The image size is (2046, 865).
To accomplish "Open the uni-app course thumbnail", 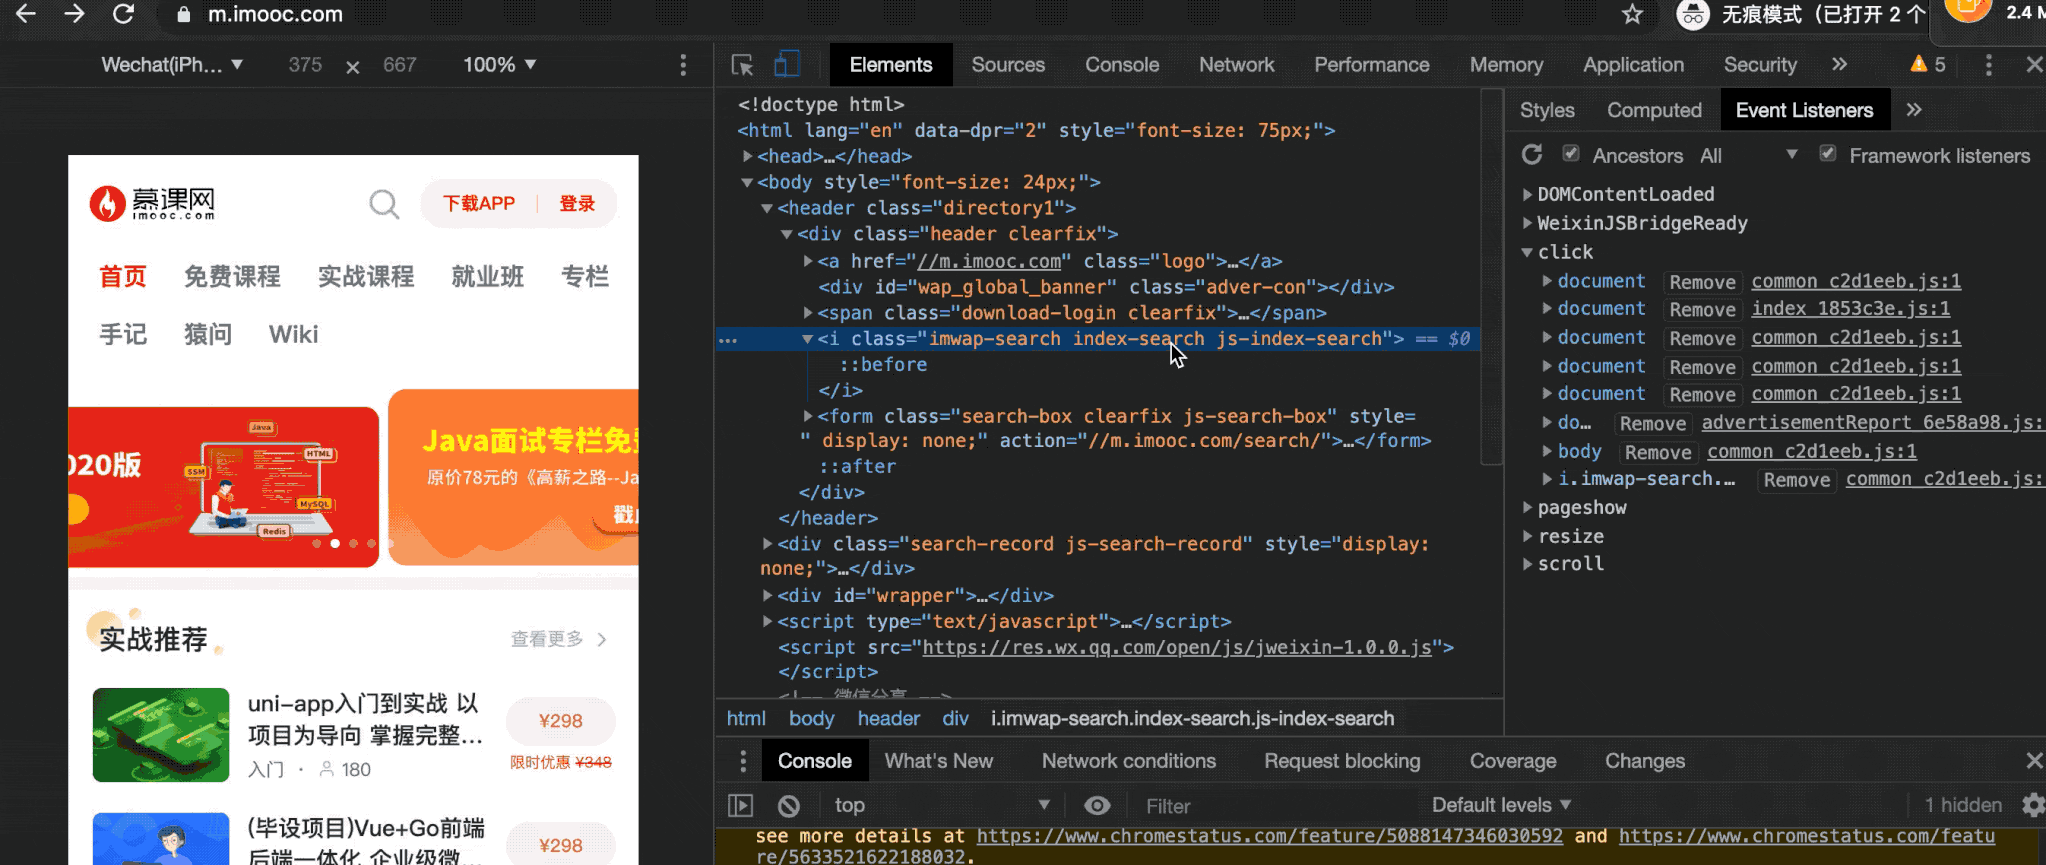I will coord(161,735).
